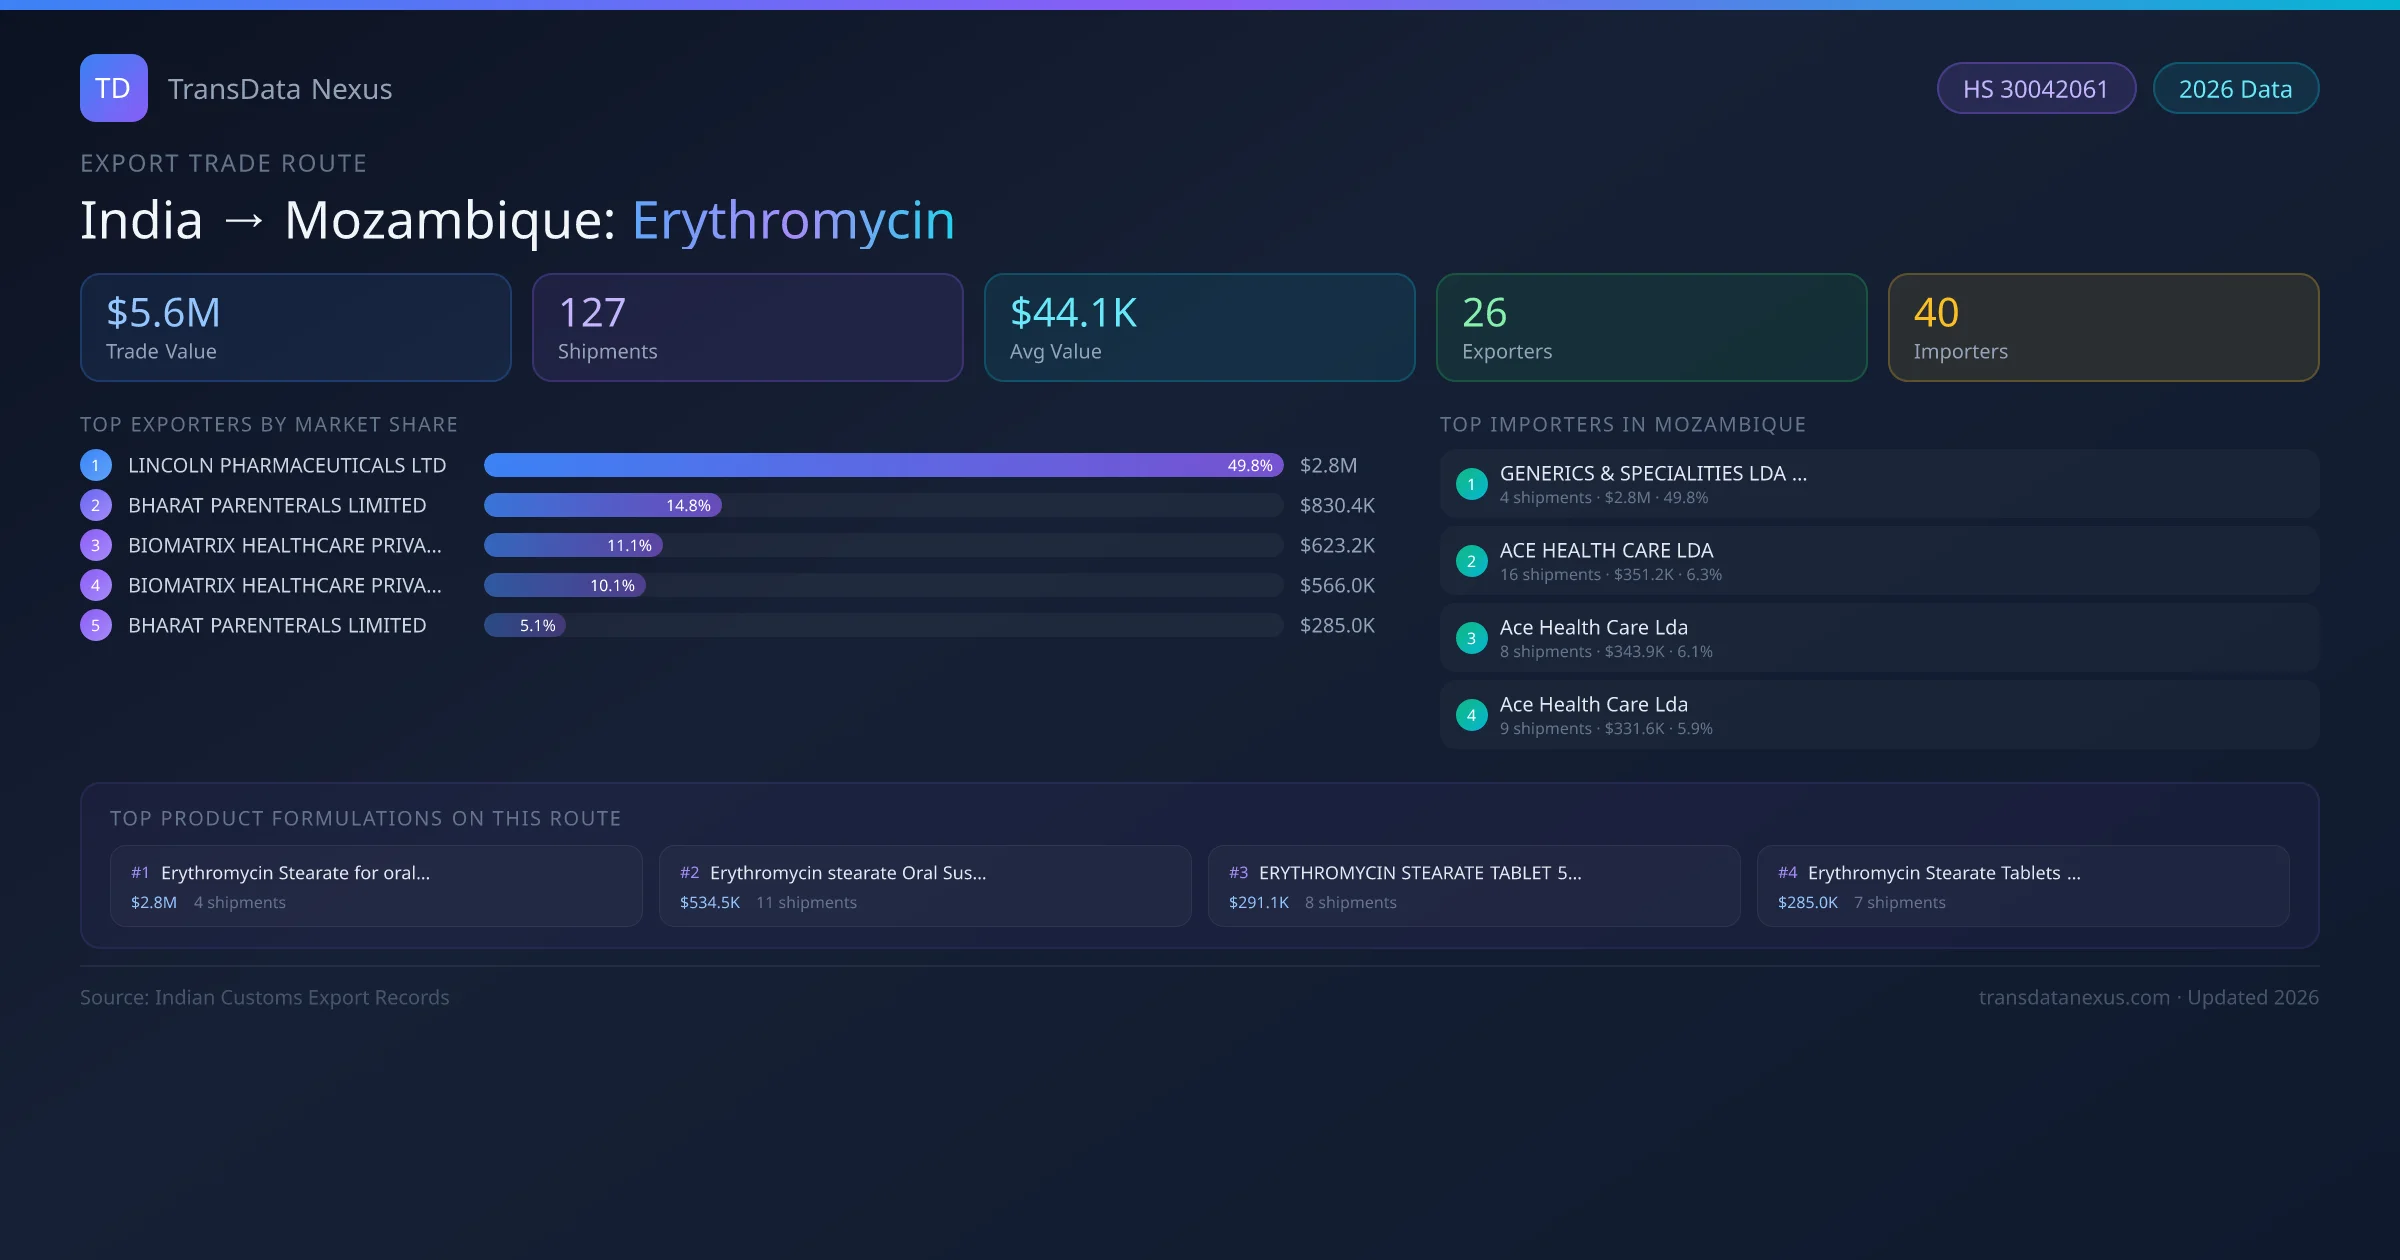The width and height of the screenshot is (2400, 1260).
Task: Click Bharat Parenterals 14.8% share bar
Action: 602,505
